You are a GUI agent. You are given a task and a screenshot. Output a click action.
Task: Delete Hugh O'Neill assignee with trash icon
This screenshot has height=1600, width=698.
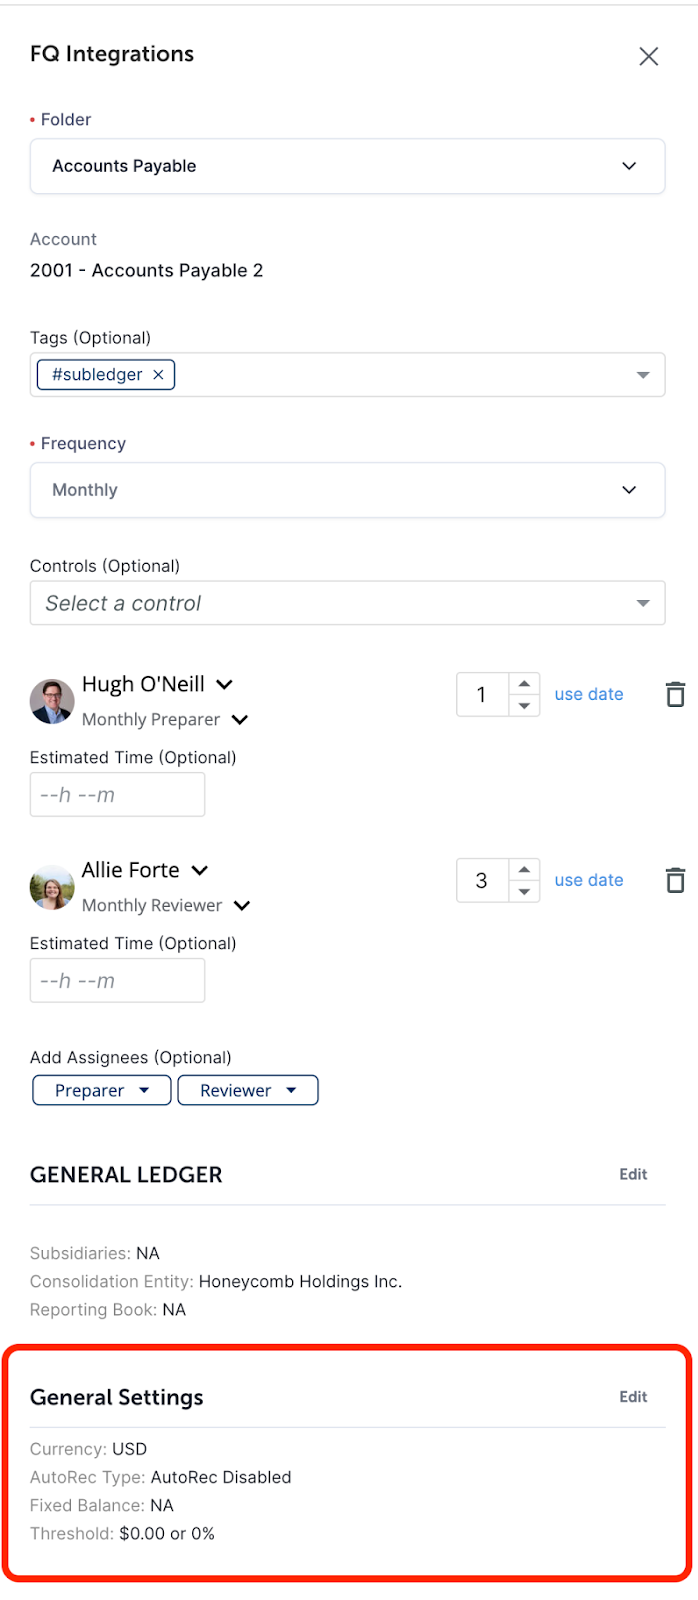pyautogui.click(x=676, y=694)
